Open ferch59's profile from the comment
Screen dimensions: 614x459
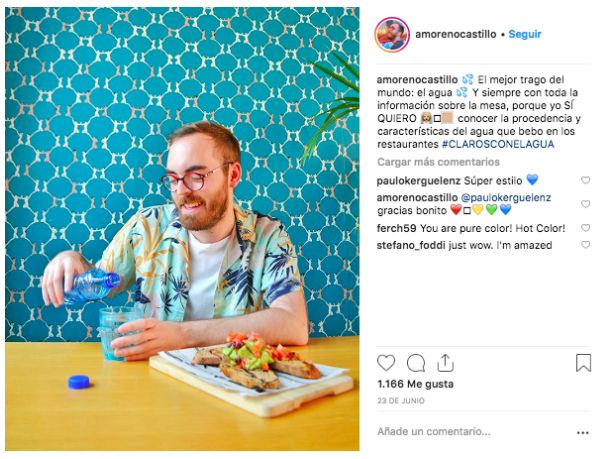coord(396,228)
